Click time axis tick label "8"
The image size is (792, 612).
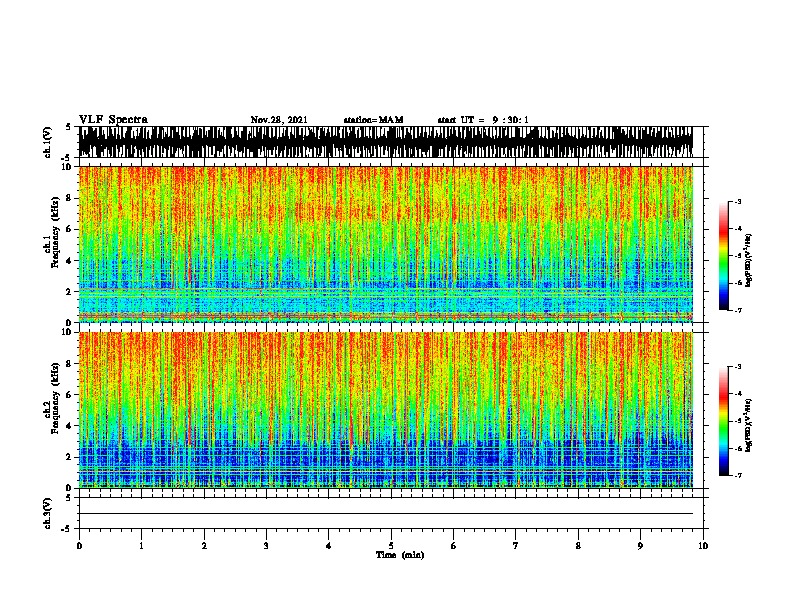[578, 546]
